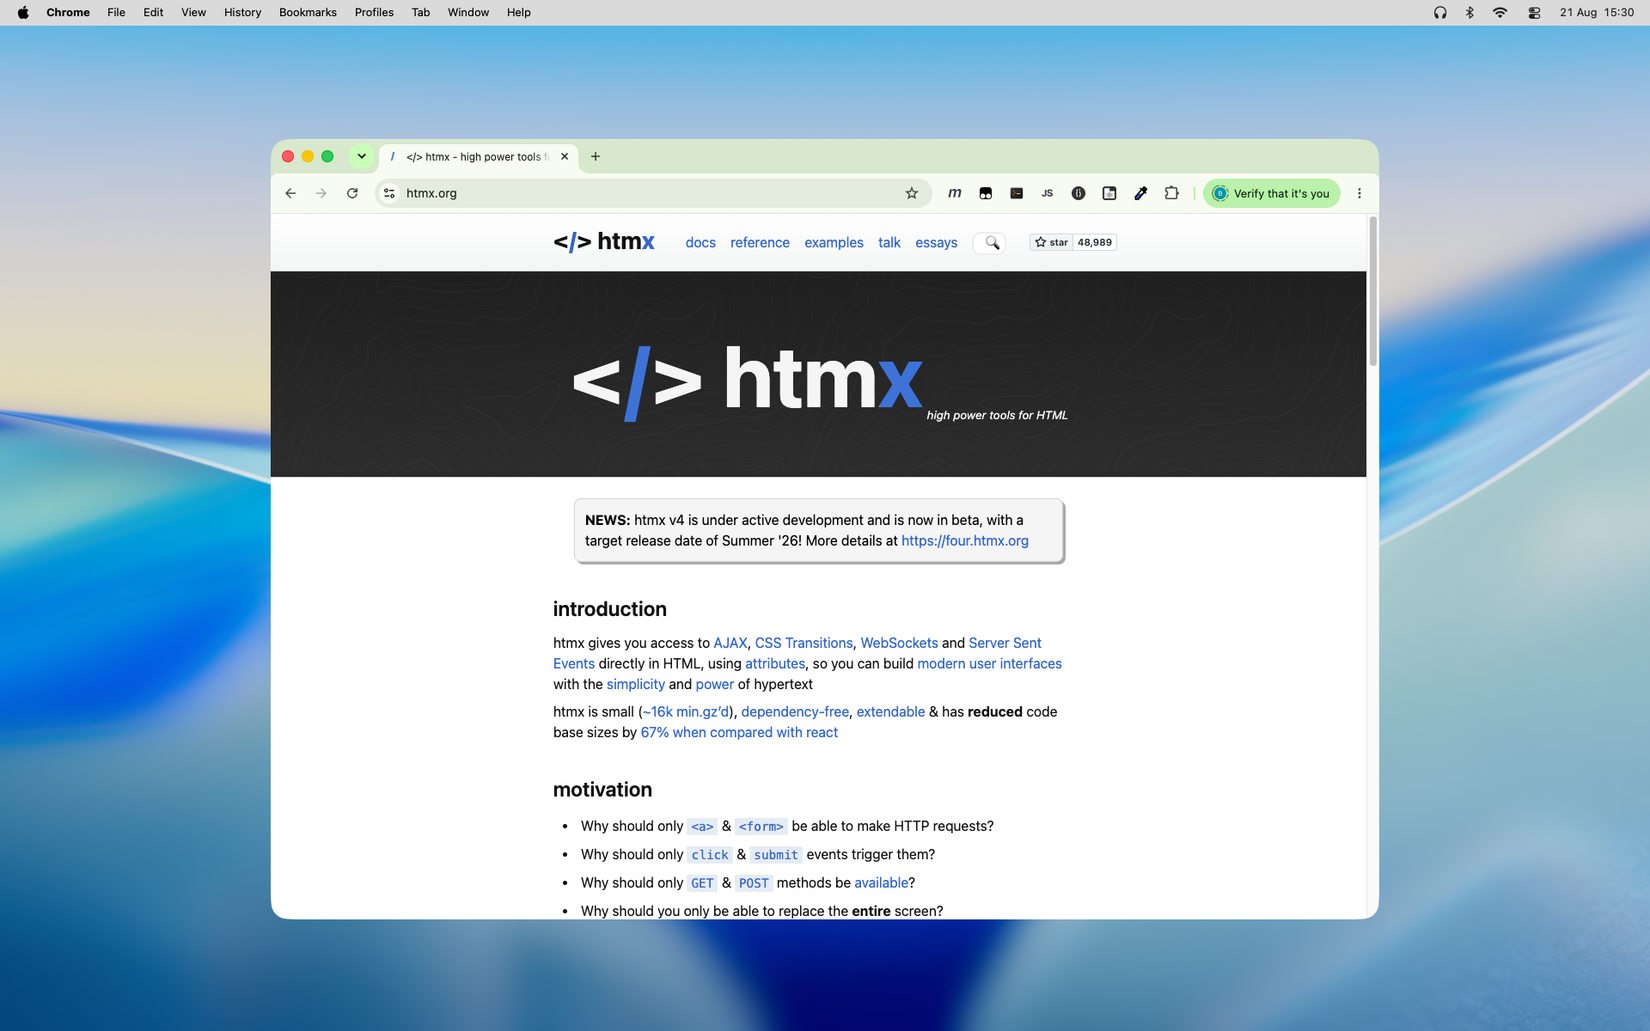Focus the address bar showing htmx.org
The width and height of the screenshot is (1650, 1031).
[653, 193]
